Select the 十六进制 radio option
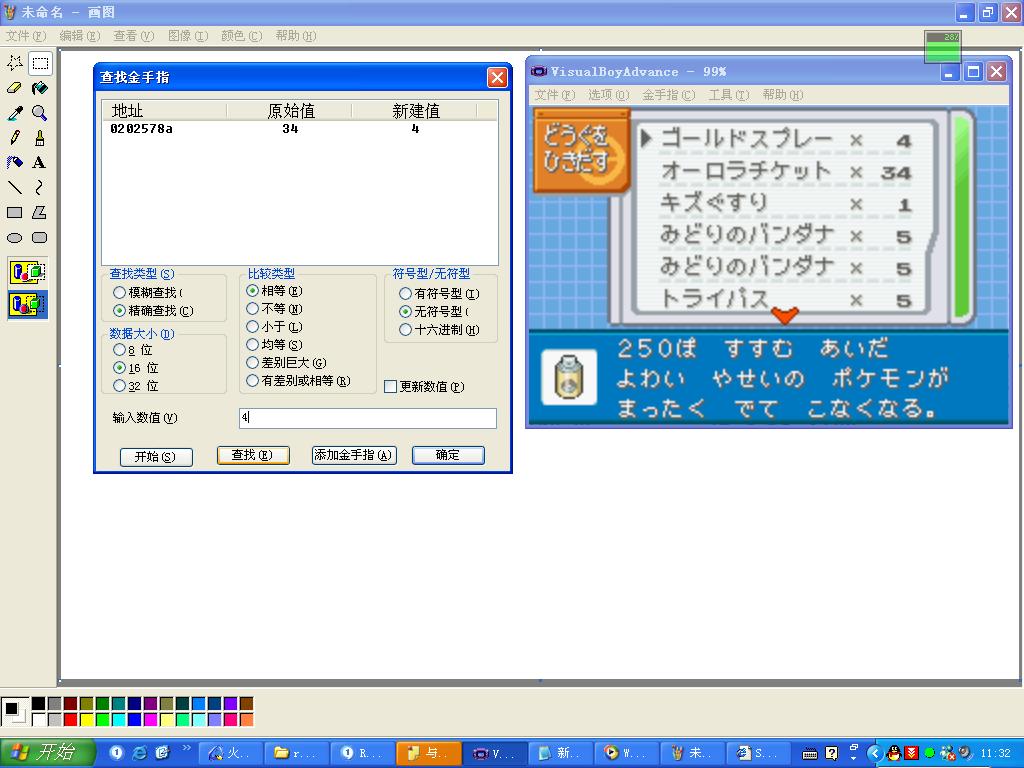This screenshot has height=768, width=1024. coord(405,330)
